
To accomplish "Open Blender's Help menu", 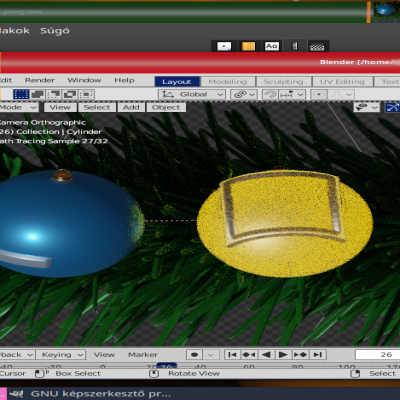I will click(124, 80).
